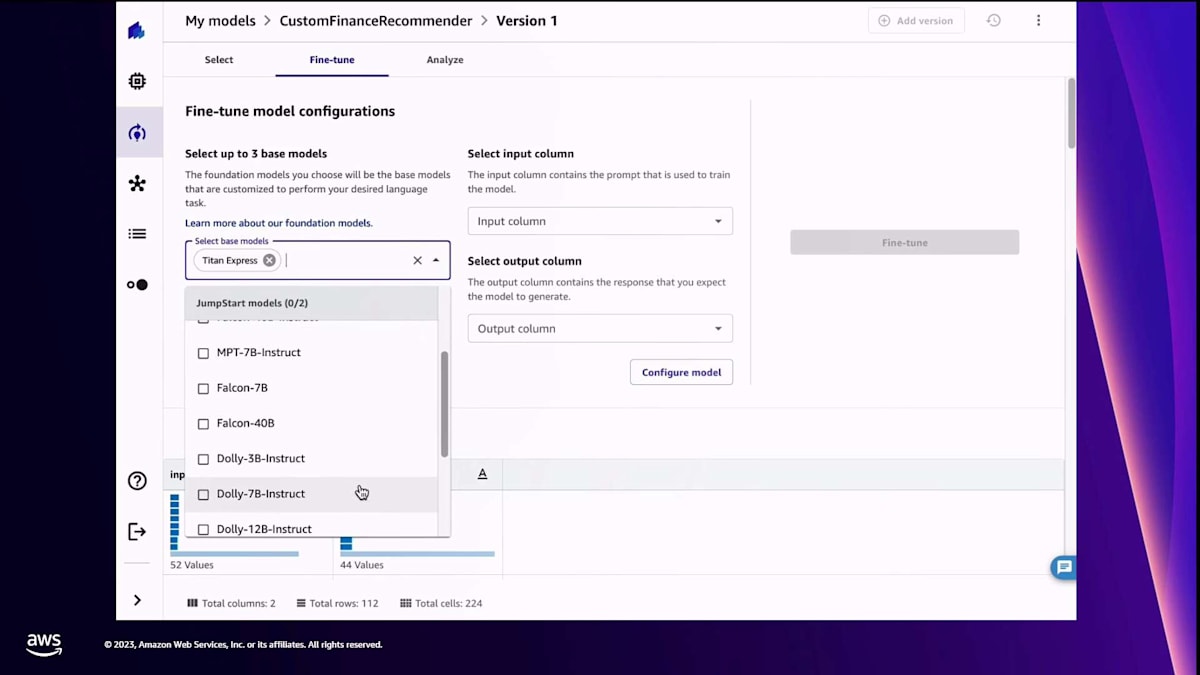Check the Dolly-7B-Instruct checkbox
Viewport: 1200px width, 675px height.
[203, 494]
